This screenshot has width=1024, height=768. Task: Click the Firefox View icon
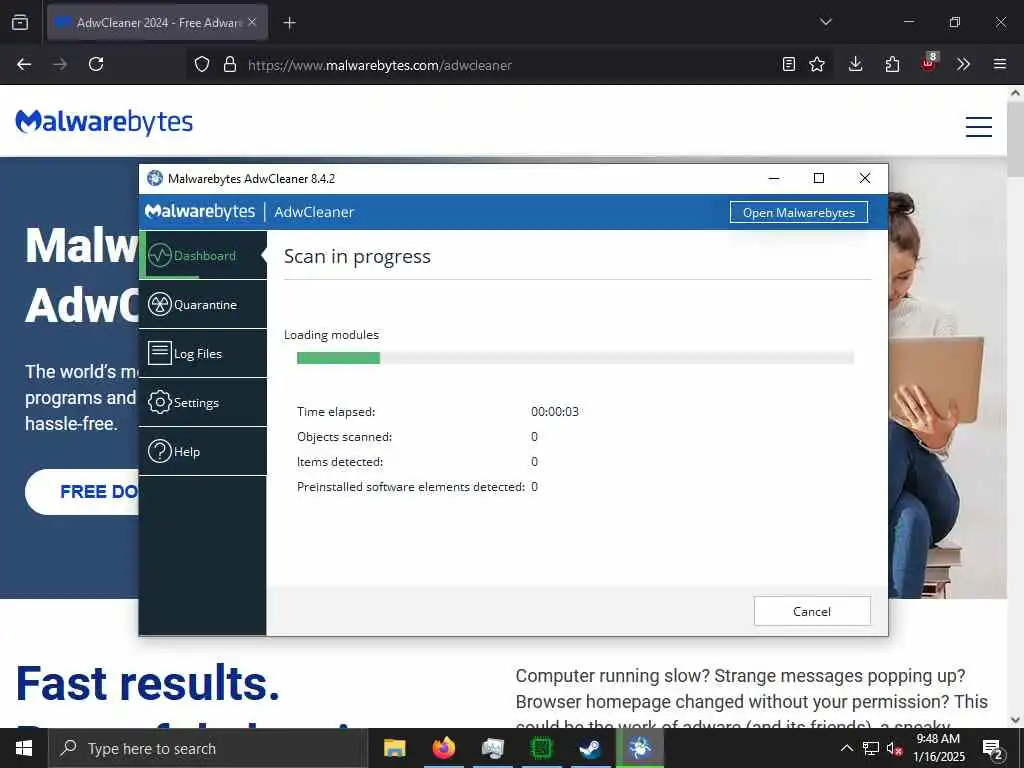[x=20, y=22]
